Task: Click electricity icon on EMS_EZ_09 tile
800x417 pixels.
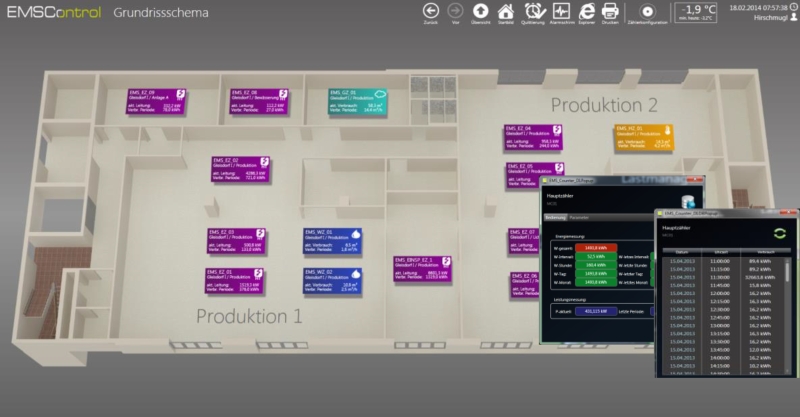Action: tap(180, 94)
